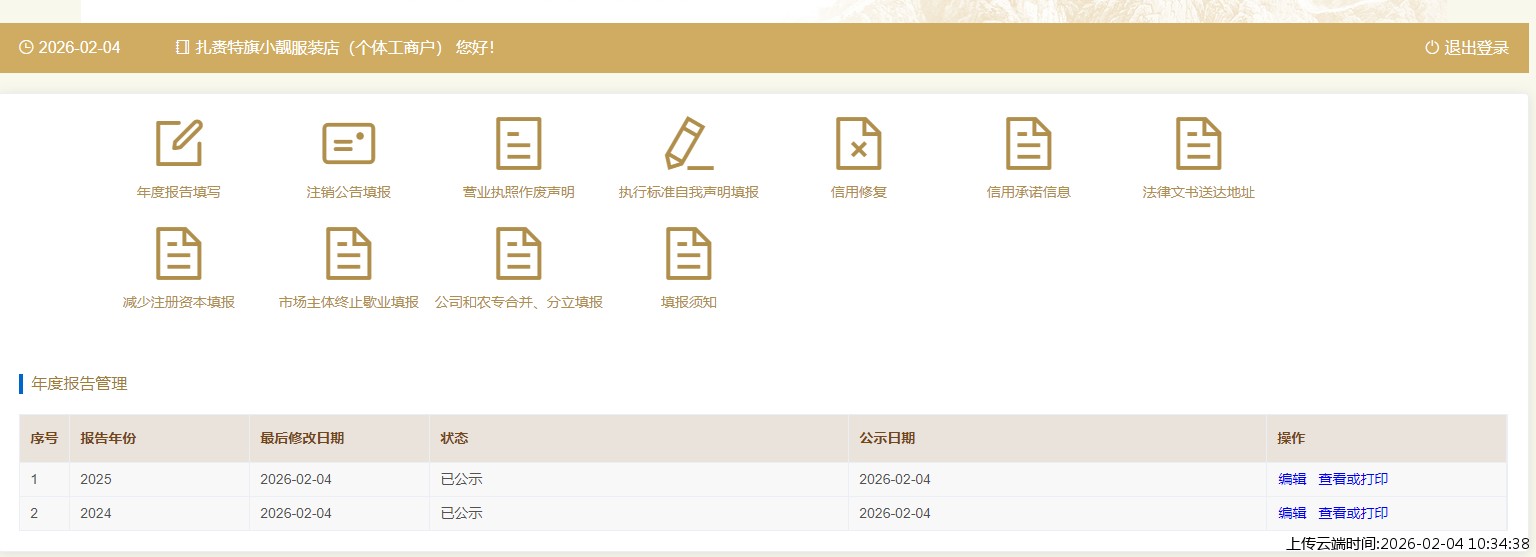Image resolution: width=1536 pixels, height=557 pixels.
Task: Click the 信用承诺信息 document icon
Action: [1028, 143]
